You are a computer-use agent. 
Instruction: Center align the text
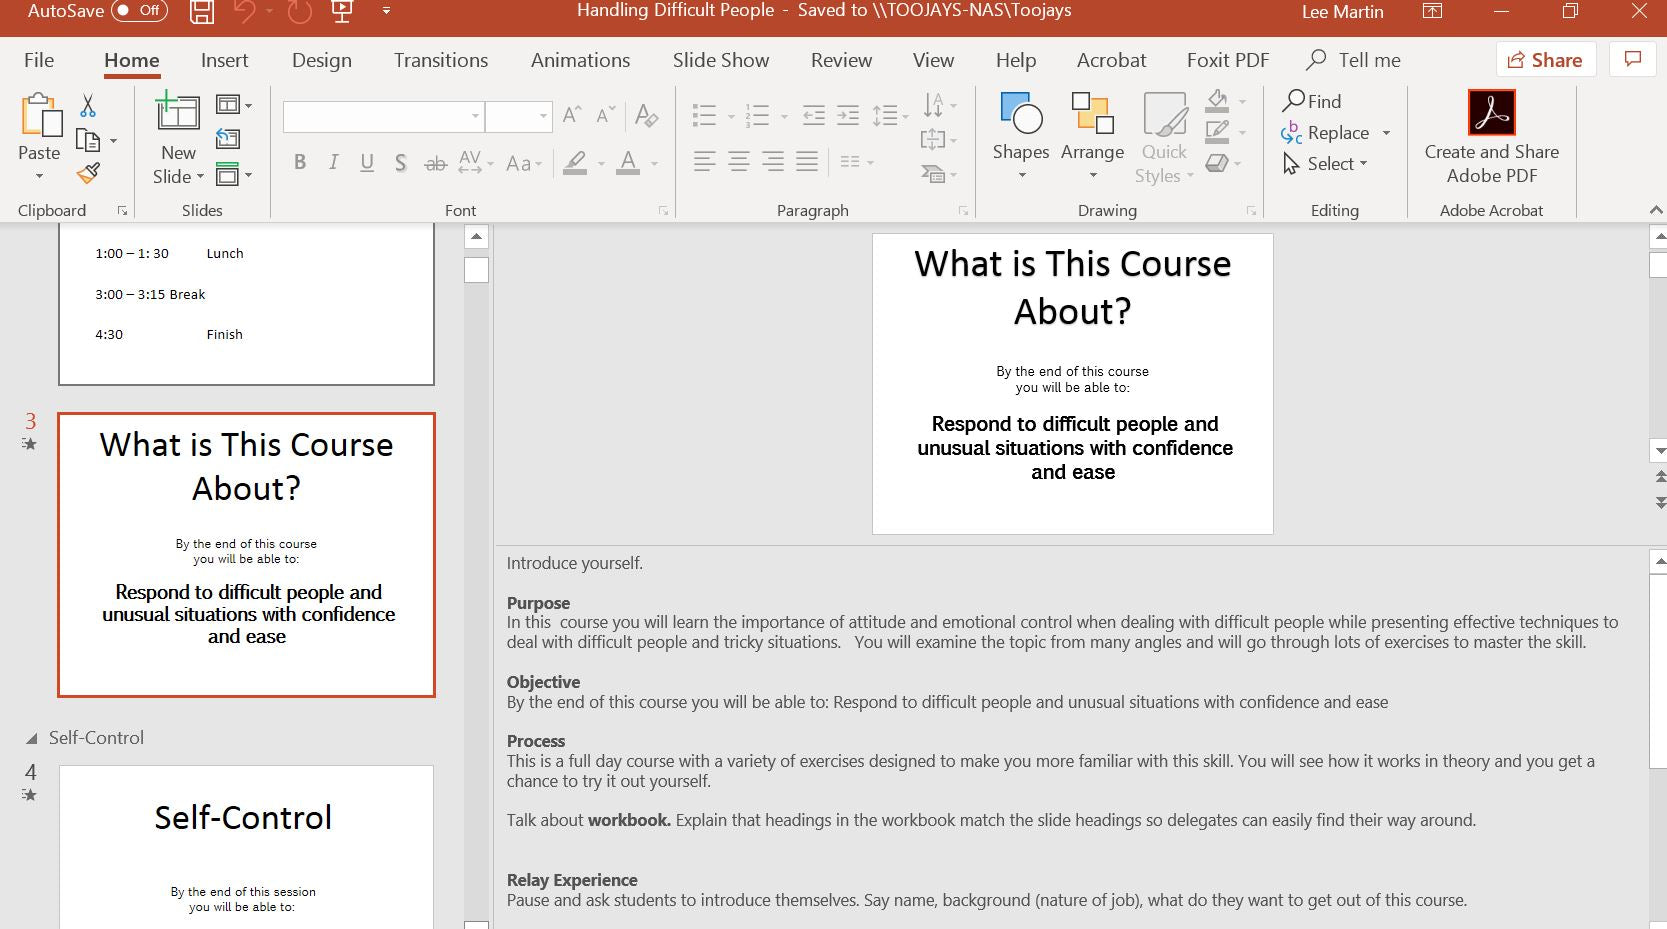pos(739,161)
